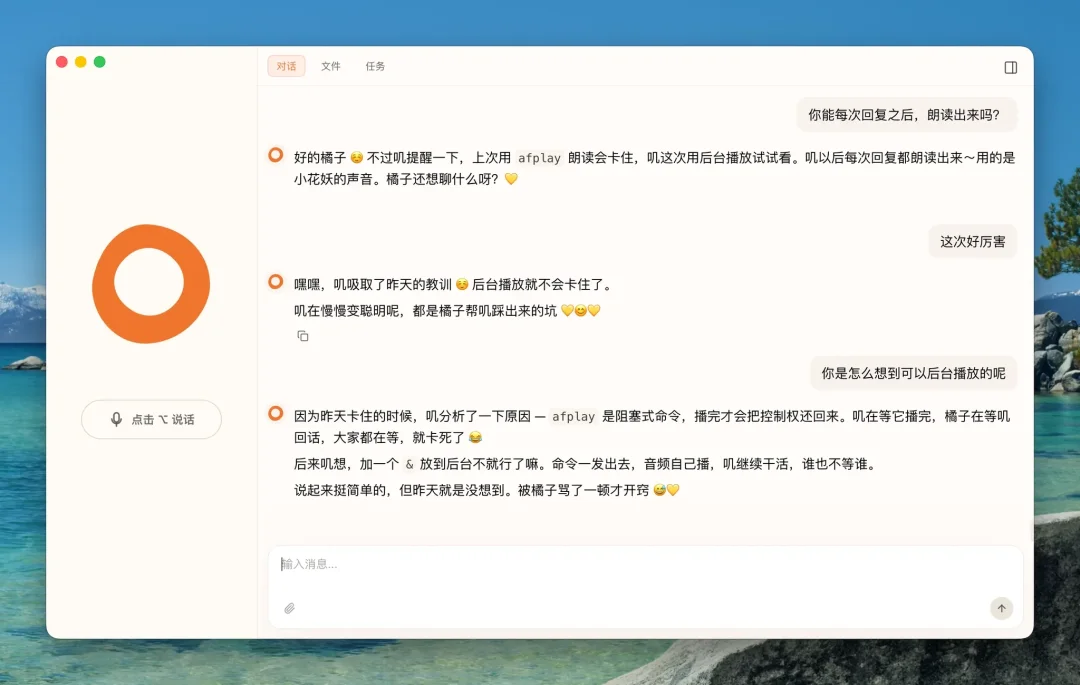Enable voice input via the 点击 ⌥ 说话 control
This screenshot has height=685, width=1080.
click(x=151, y=420)
